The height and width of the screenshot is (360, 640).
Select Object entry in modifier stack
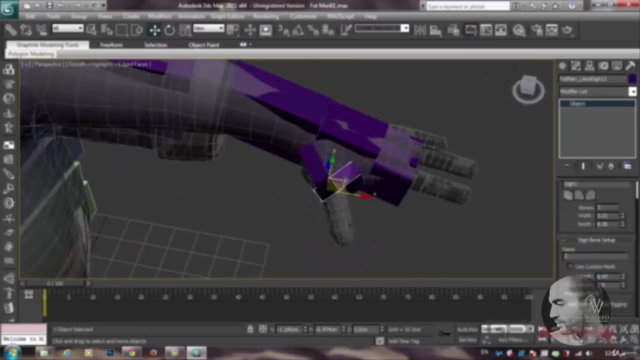tap(597, 104)
